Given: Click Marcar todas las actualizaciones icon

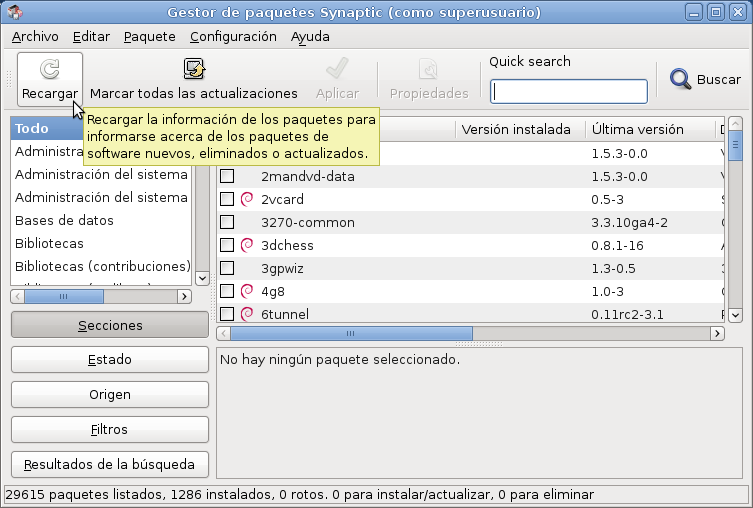Looking at the screenshot, I should [x=194, y=69].
